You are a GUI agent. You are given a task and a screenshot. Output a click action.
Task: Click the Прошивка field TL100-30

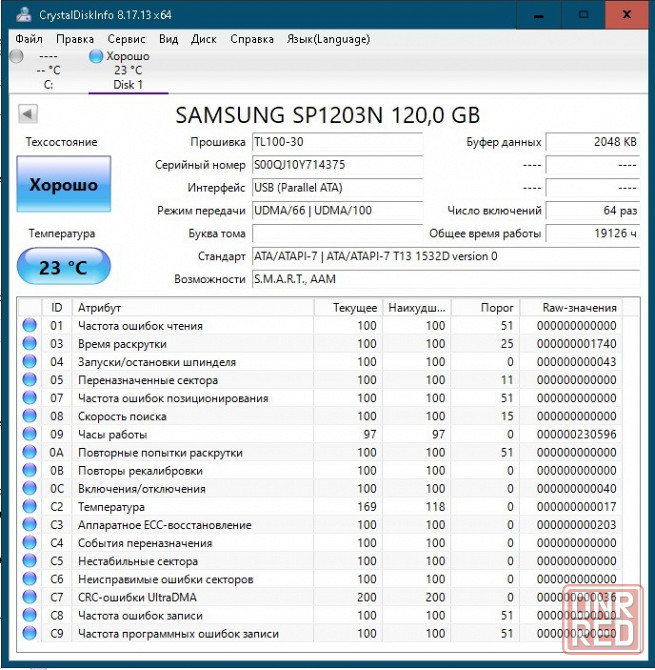point(338,142)
